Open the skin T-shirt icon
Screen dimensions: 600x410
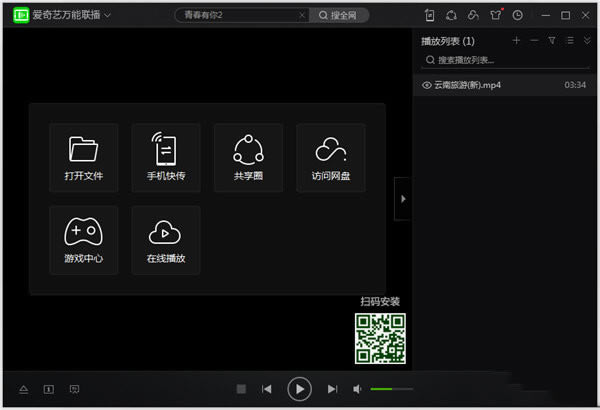496,15
